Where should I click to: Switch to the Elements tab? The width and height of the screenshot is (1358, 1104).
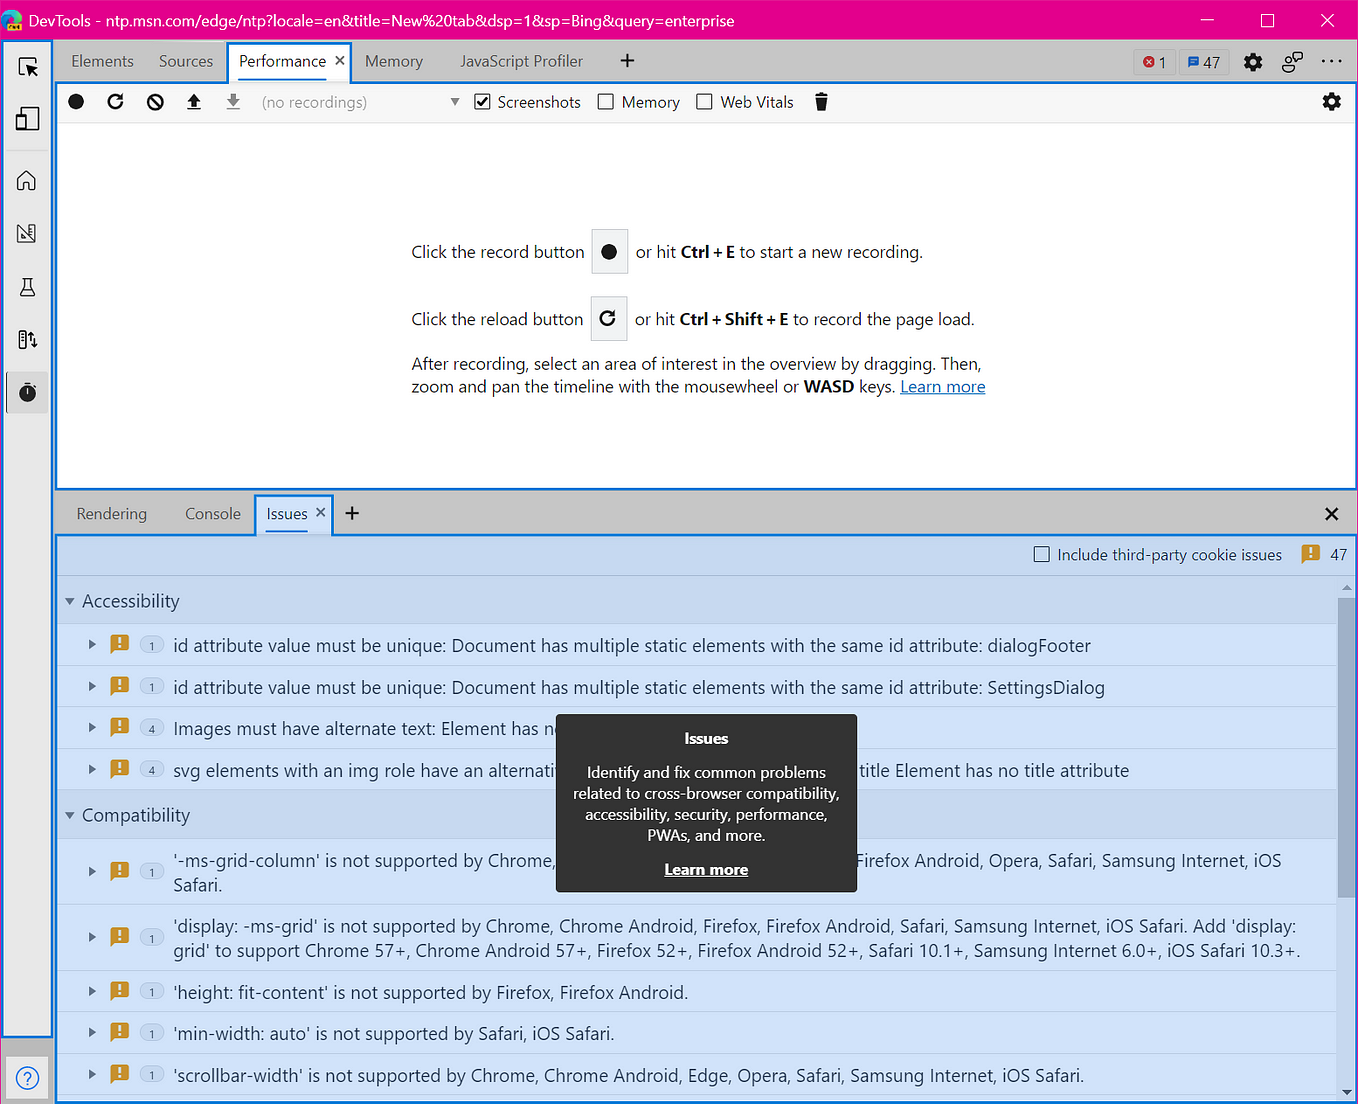pyautogui.click(x=102, y=61)
